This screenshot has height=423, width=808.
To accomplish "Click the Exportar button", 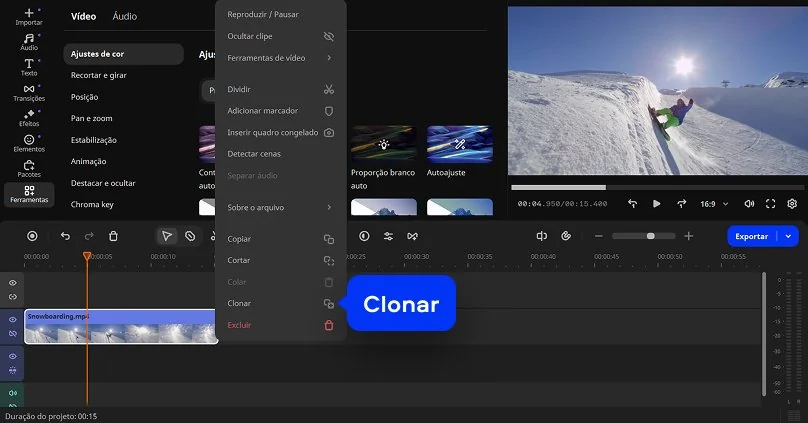I will [x=752, y=236].
